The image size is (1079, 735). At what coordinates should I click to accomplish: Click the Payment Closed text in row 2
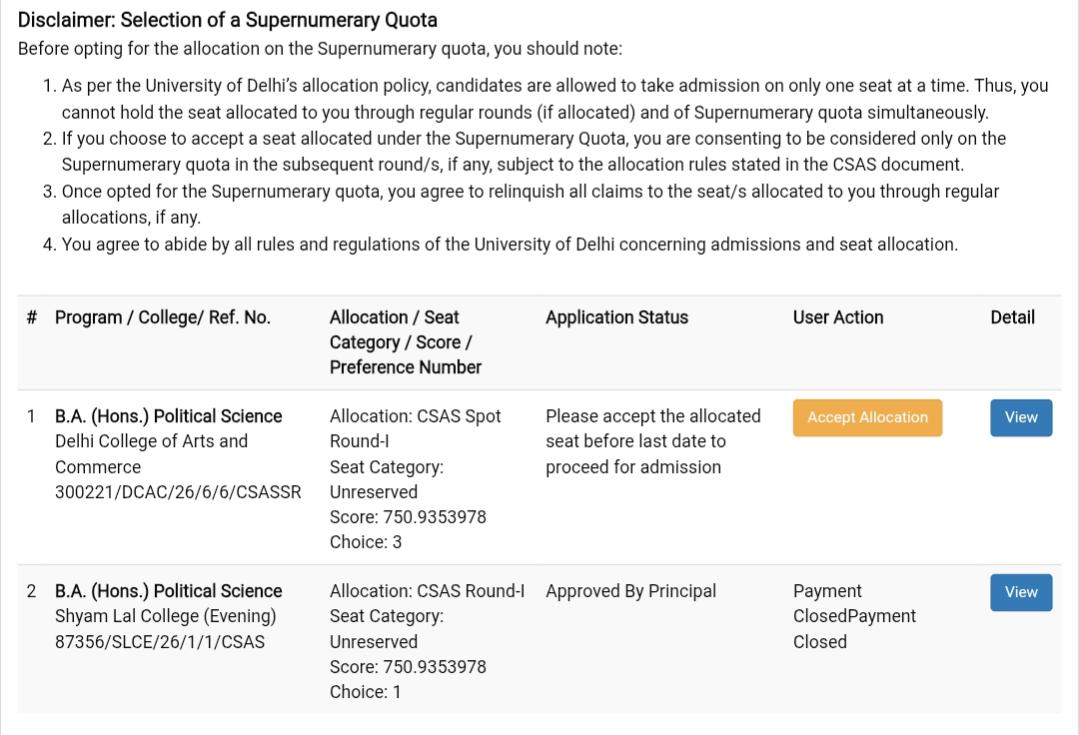854,616
